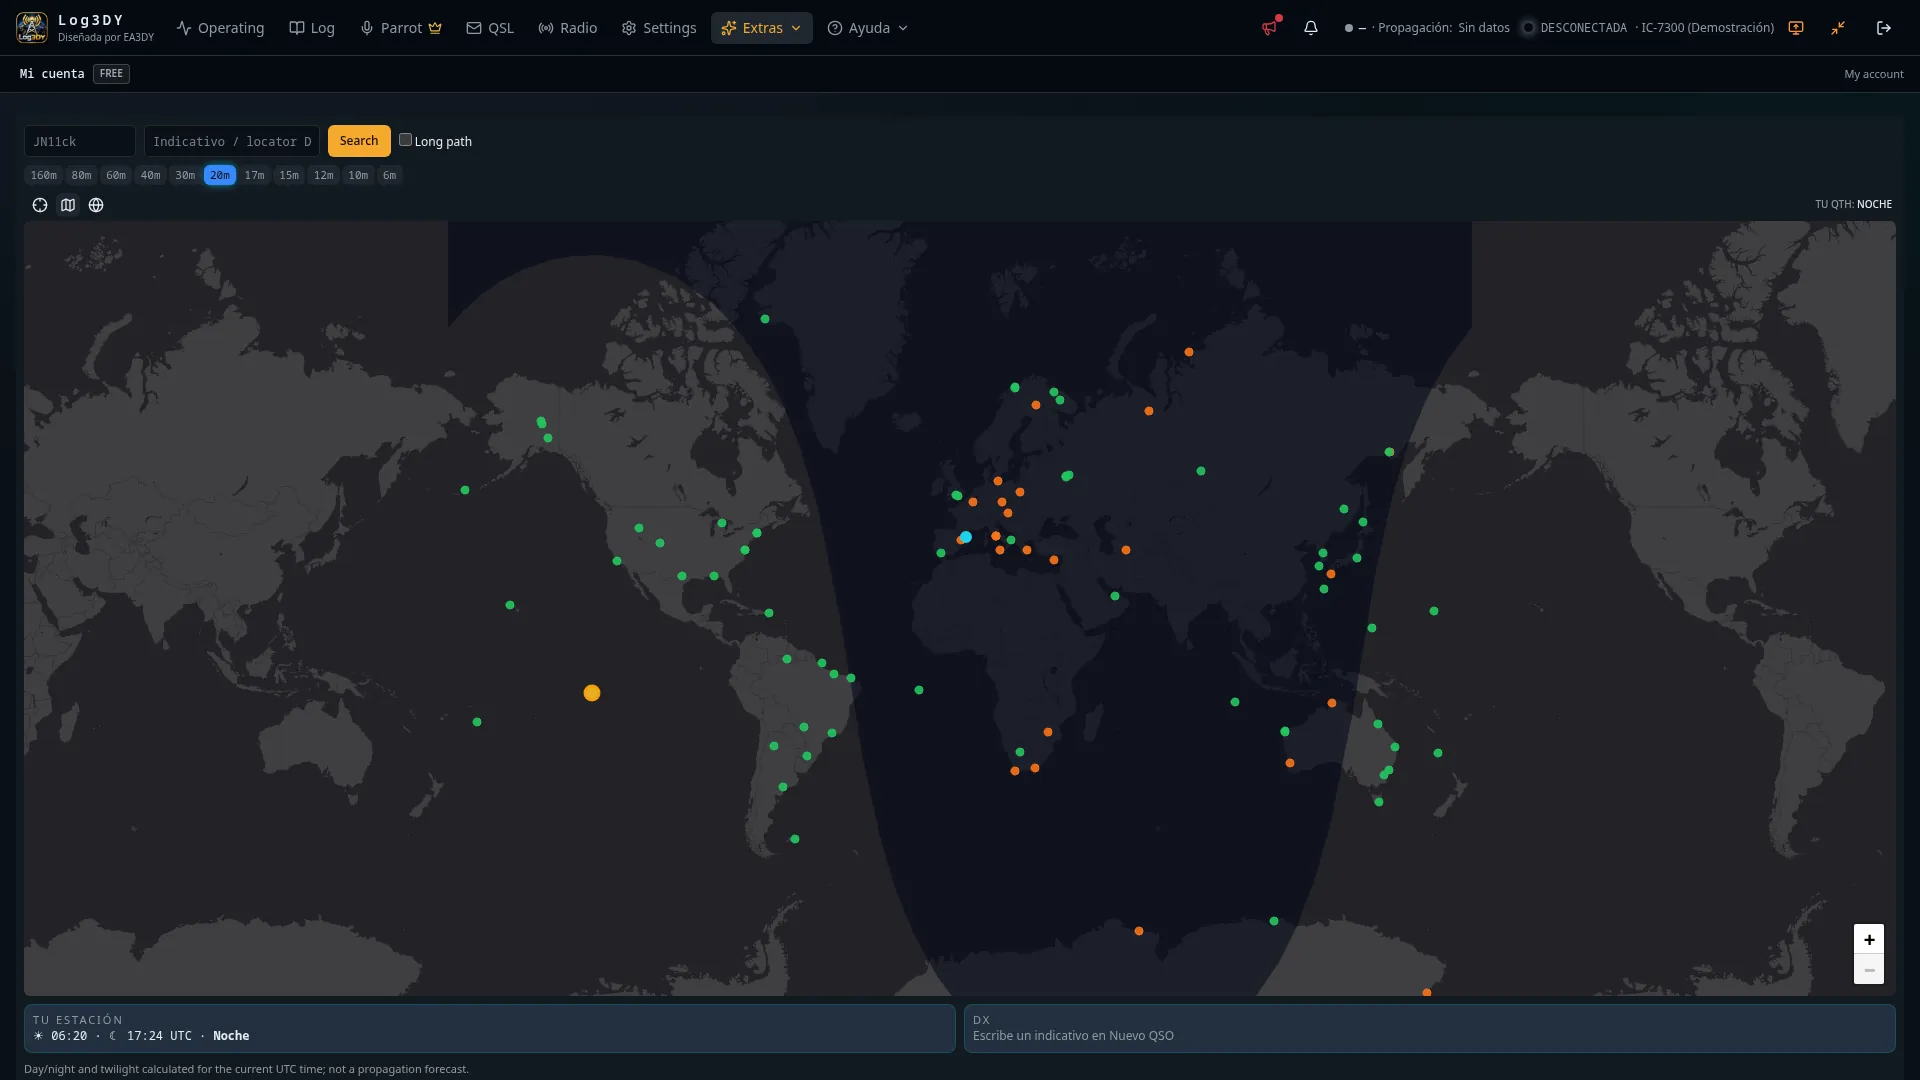The image size is (1920, 1080).
Task: Select the 40m band
Action: [x=150, y=175]
